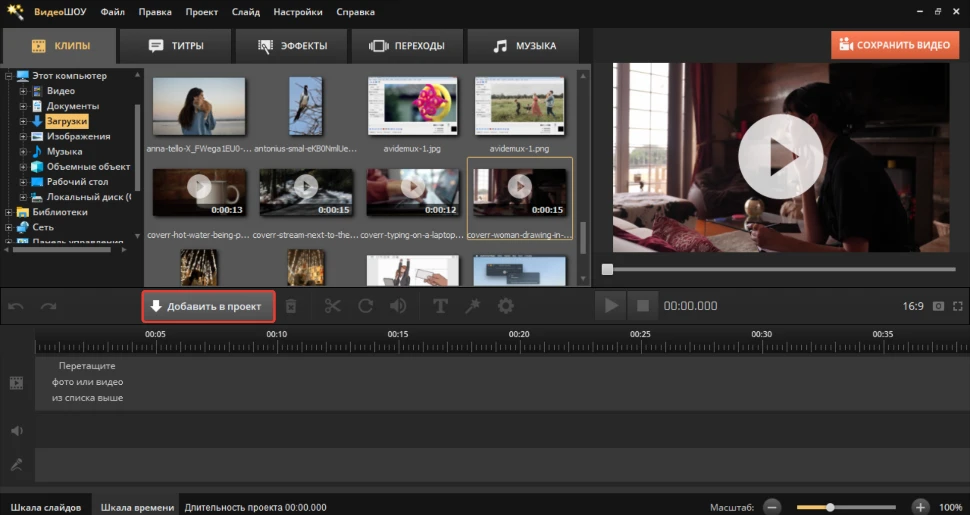Select the avidemux-1.png thumbnail
970x515 pixels.
click(519, 106)
